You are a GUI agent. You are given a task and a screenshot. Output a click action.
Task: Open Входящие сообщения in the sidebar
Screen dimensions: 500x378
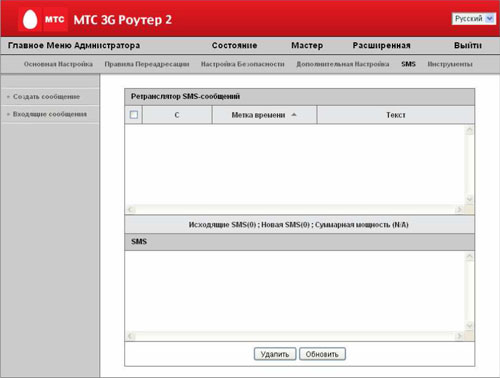pyautogui.click(x=50, y=114)
